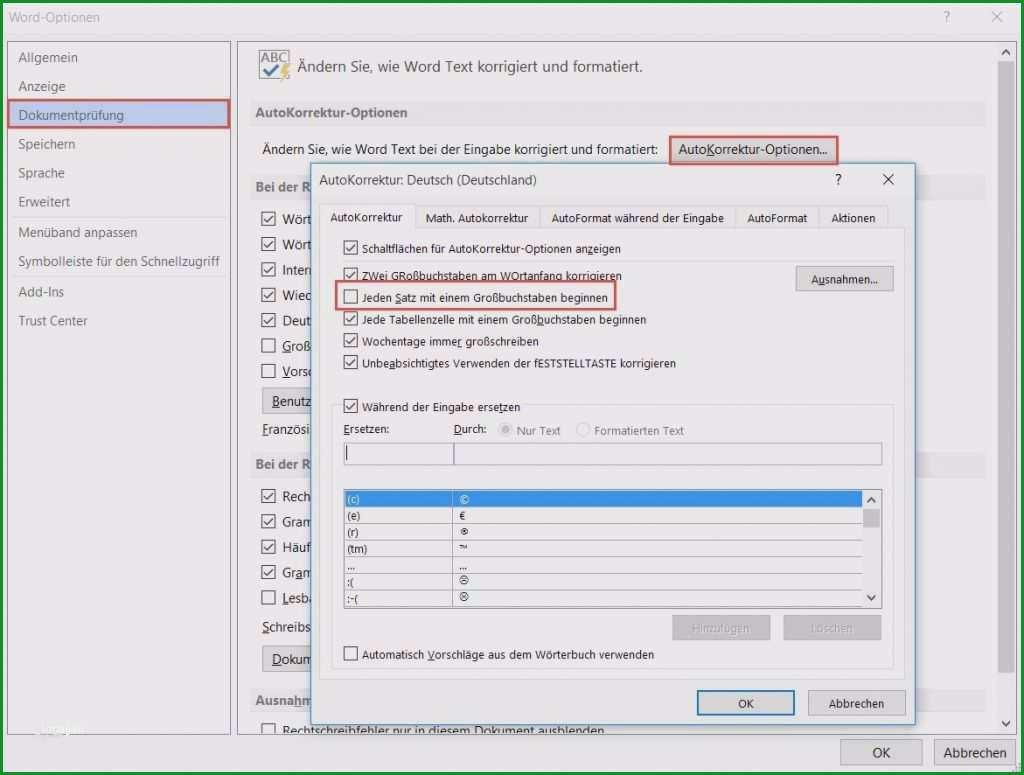The image size is (1024, 775).
Task: Switch to the AutoKorrektur tab
Action: 366,217
